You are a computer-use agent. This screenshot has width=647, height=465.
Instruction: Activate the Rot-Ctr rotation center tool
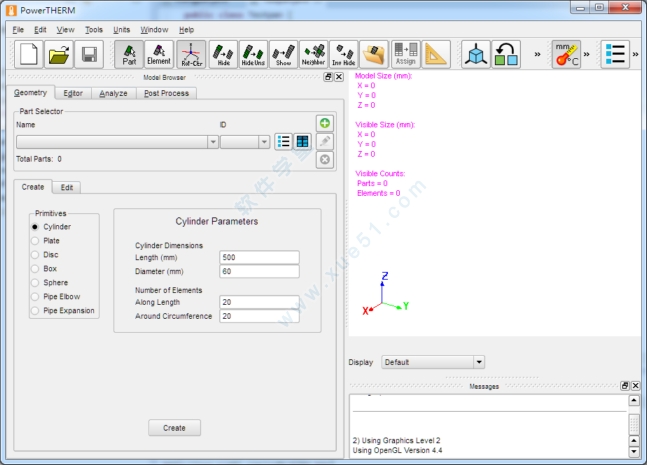point(191,54)
